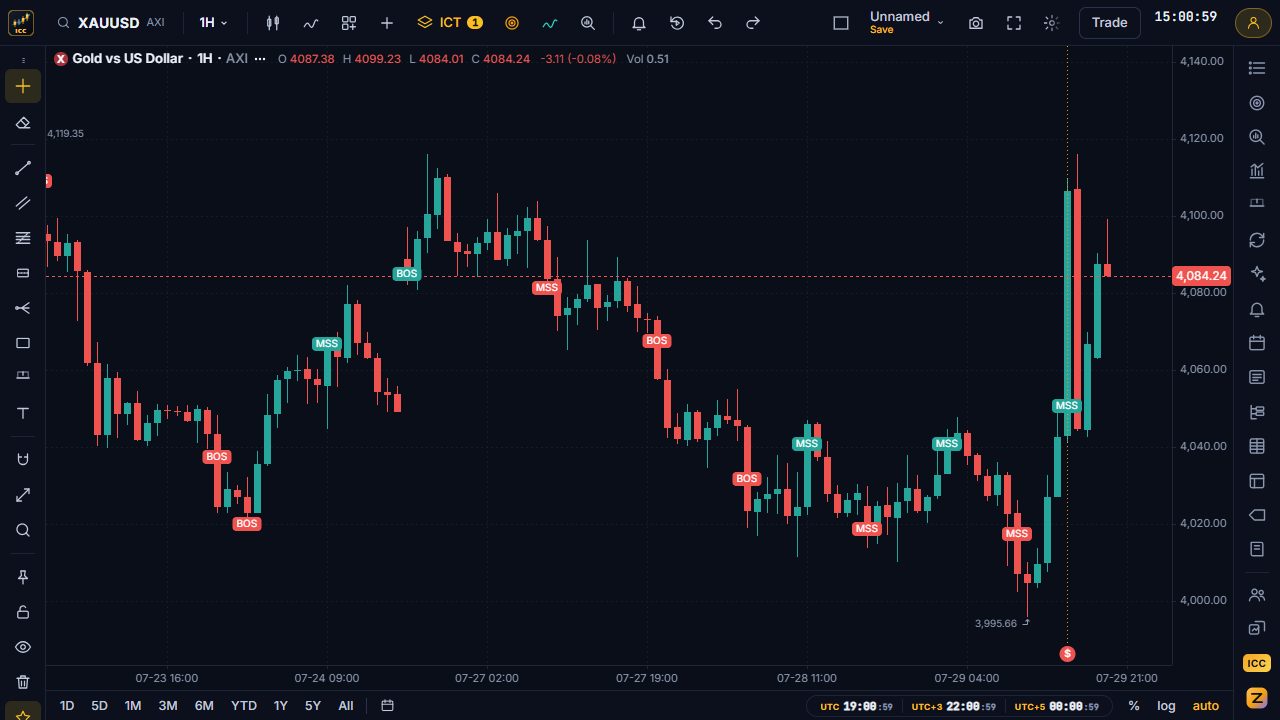Select the crosshair cursor tool
The image size is (1280, 720).
coord(23,86)
